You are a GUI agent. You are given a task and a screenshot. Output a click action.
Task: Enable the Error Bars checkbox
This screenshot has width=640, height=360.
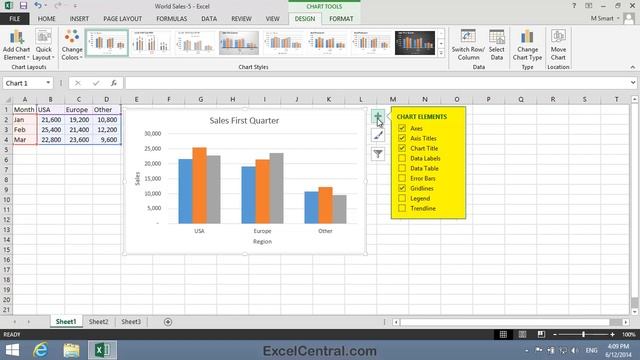(x=402, y=178)
